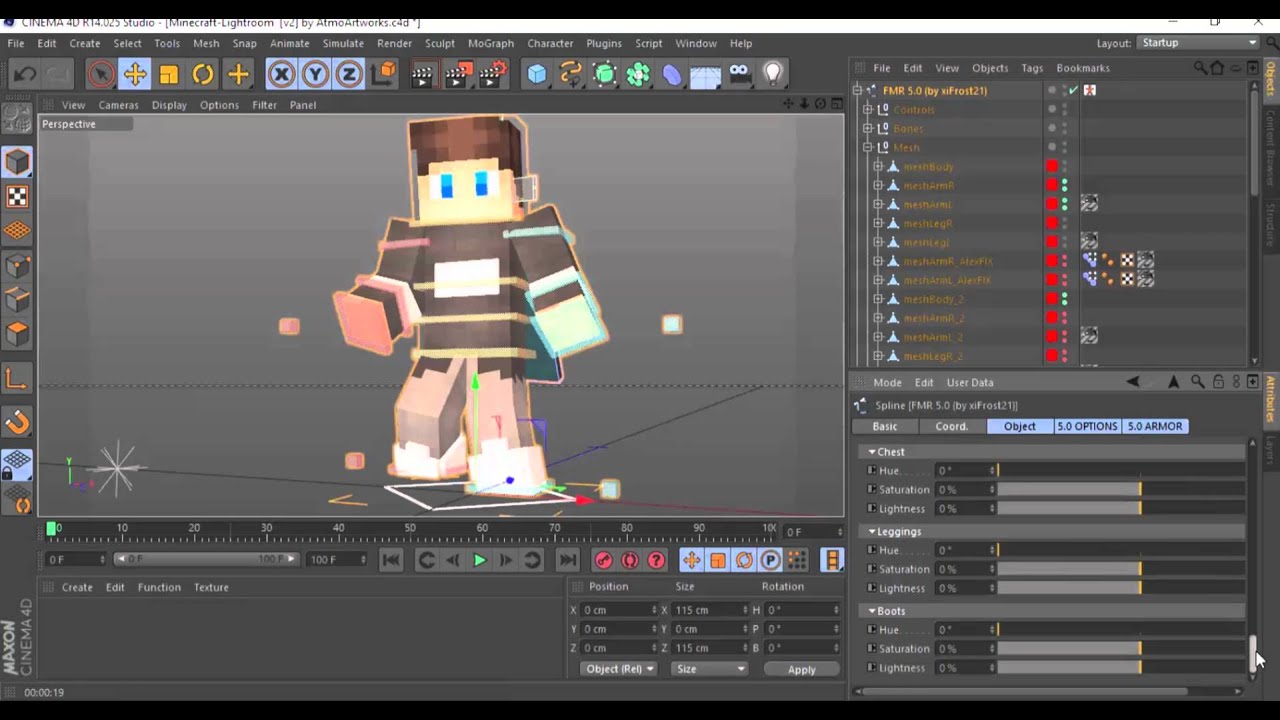Toggle the coordinate system cube icon

[383, 74]
